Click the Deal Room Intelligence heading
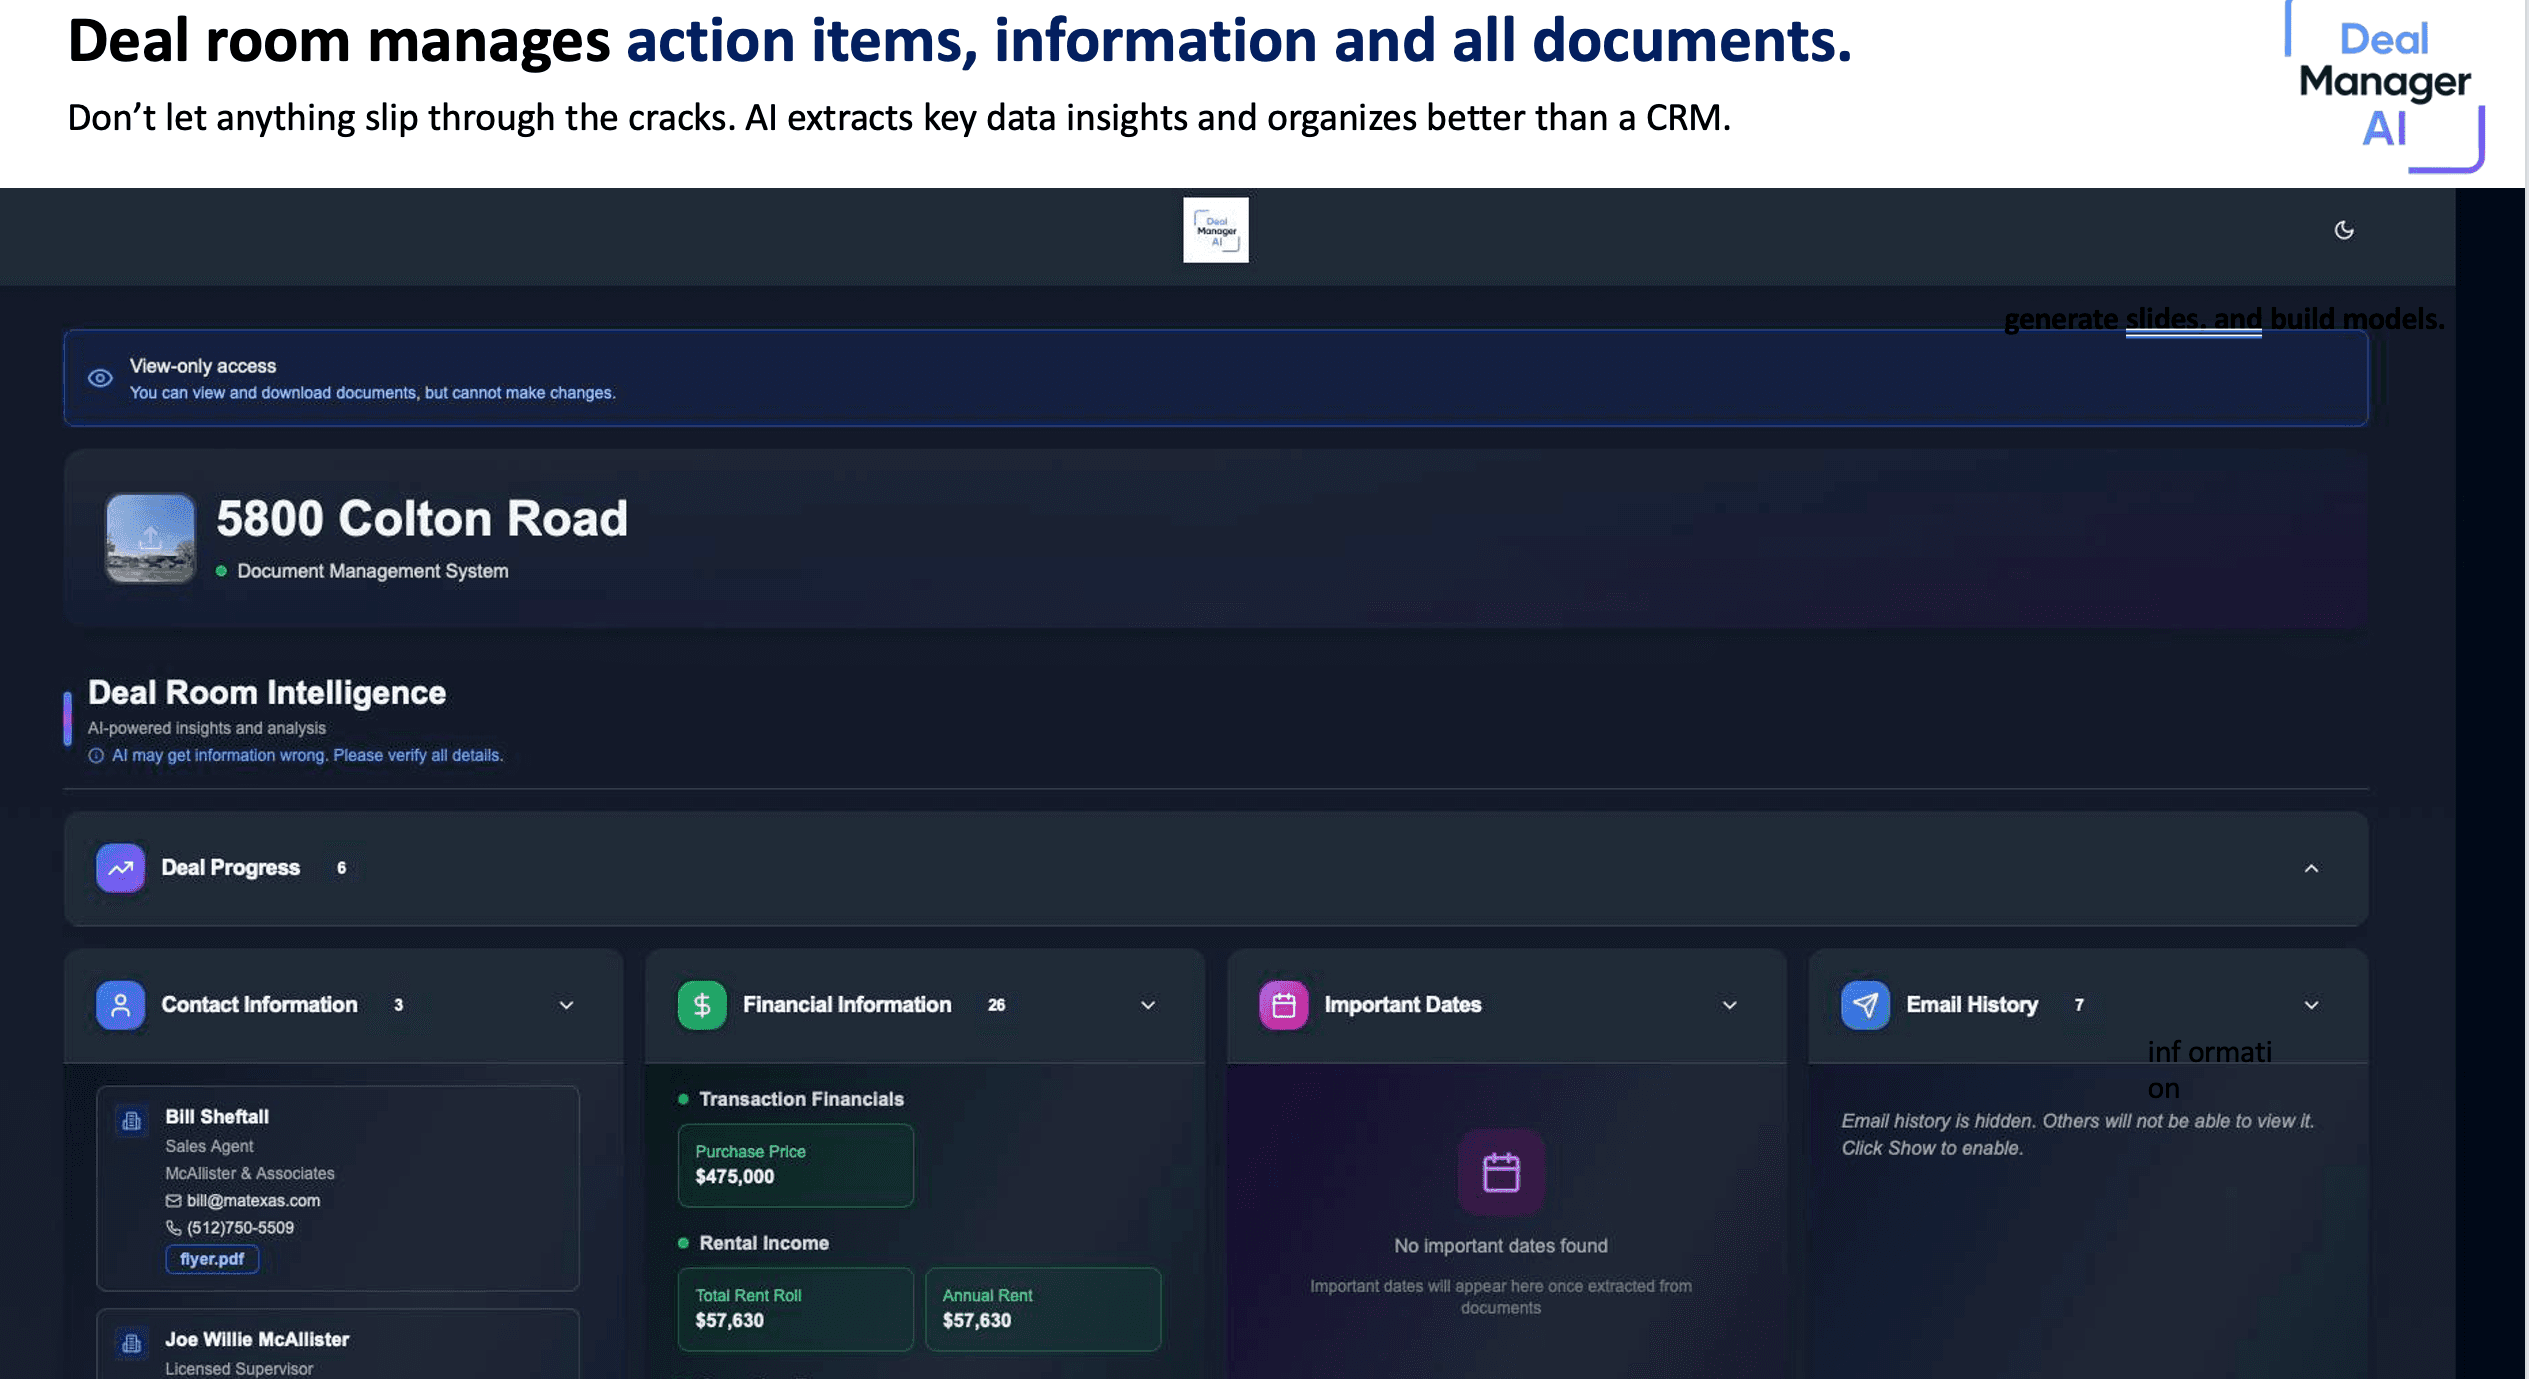The image size is (2529, 1379). pos(267,692)
